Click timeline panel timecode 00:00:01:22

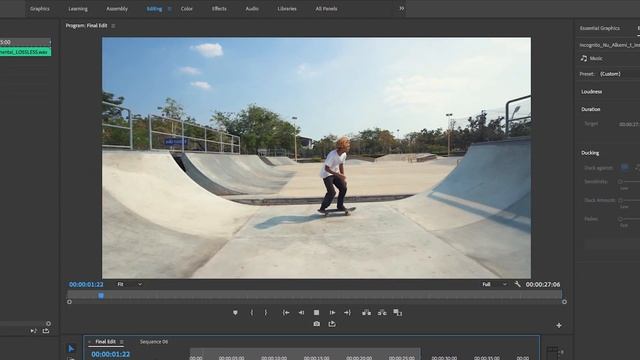(111, 354)
